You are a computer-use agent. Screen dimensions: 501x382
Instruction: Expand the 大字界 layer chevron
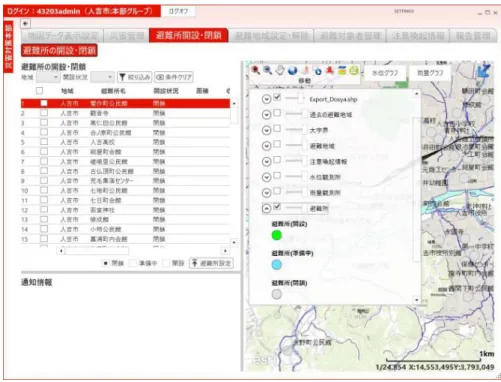(x=266, y=130)
